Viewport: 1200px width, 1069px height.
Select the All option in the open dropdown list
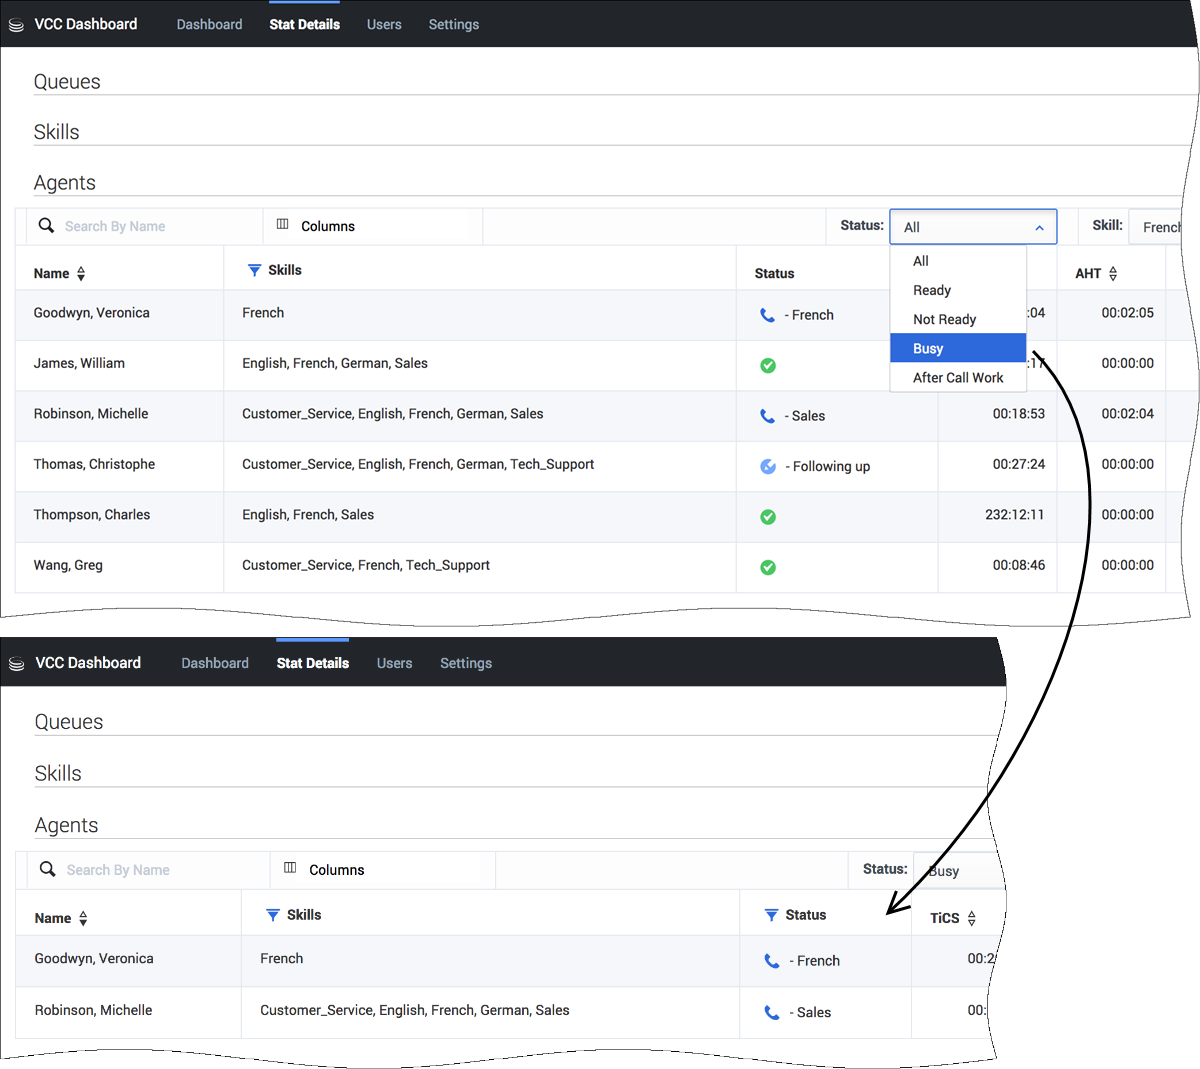(x=921, y=261)
